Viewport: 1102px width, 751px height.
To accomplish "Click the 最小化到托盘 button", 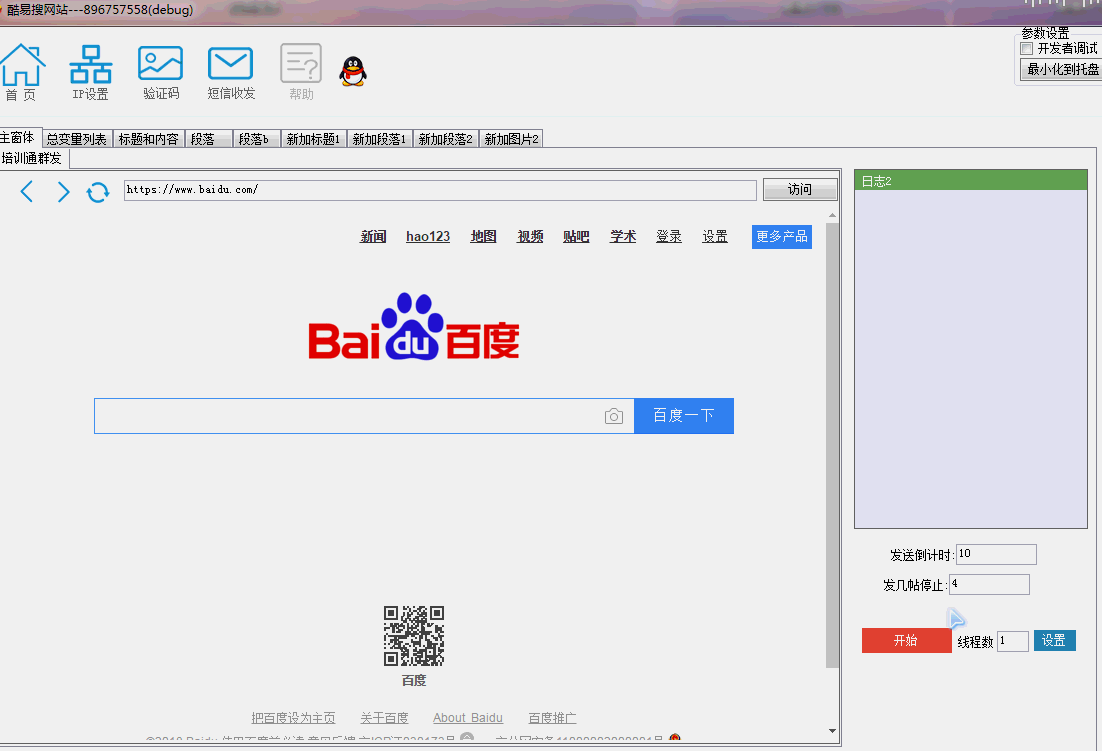I will tap(1062, 69).
